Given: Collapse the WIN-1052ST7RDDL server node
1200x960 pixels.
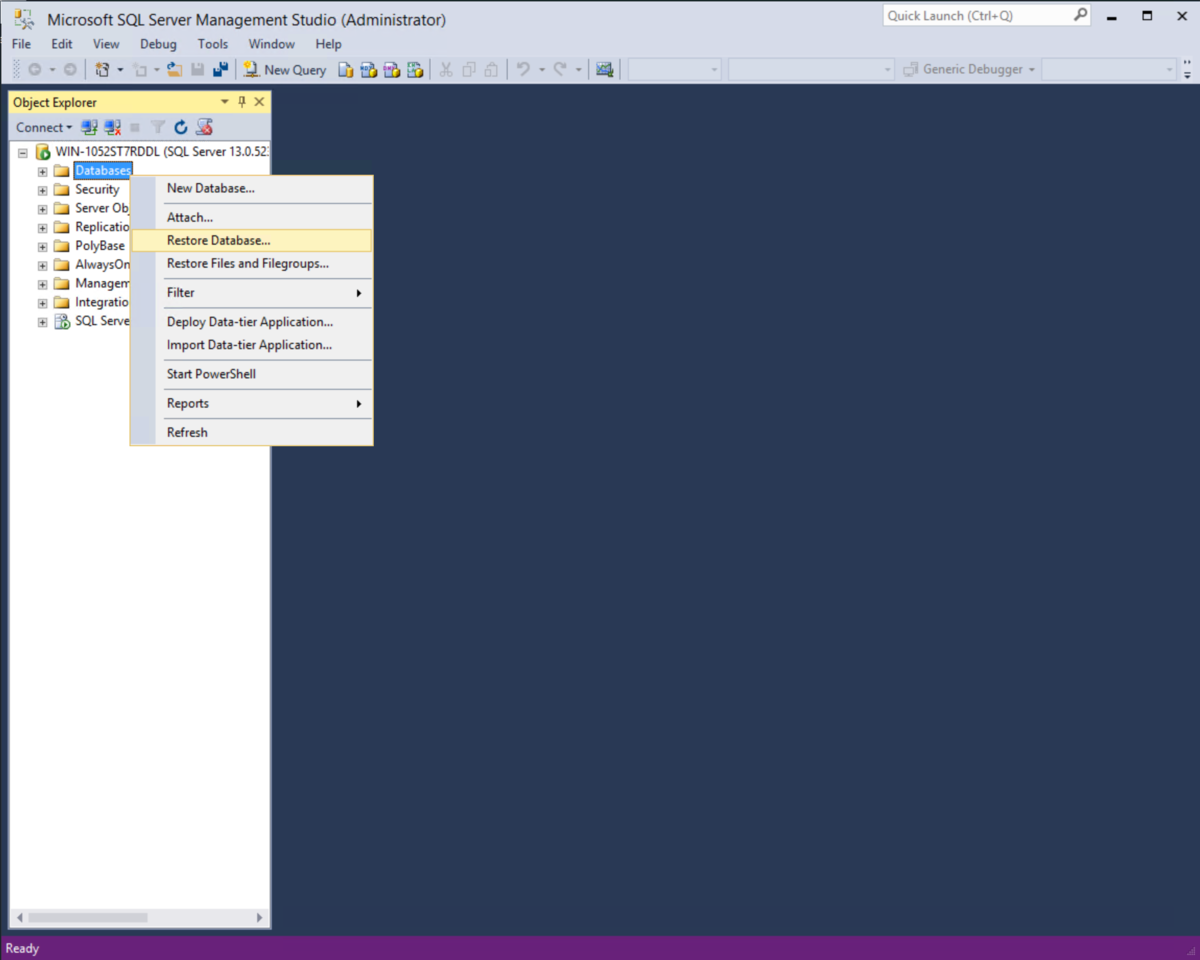Looking at the screenshot, I should pos(23,152).
